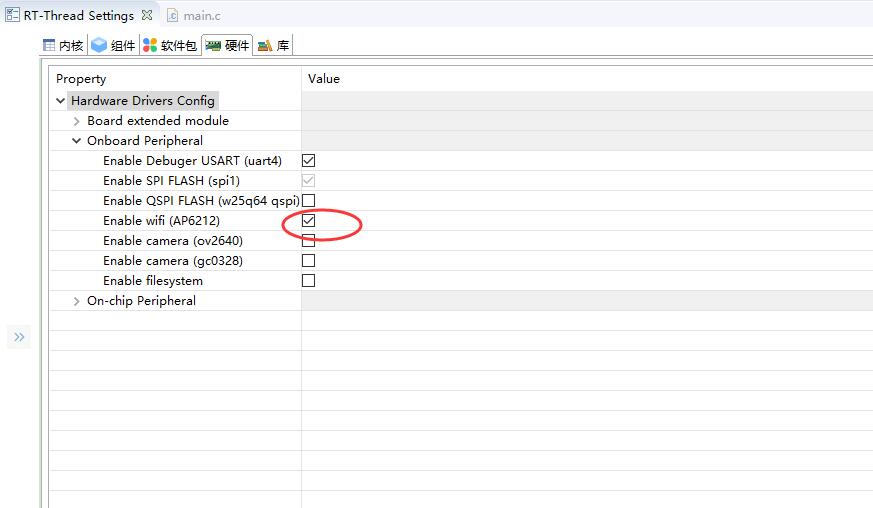Select 'Onboard Peripheral' row text

[x=145, y=141]
